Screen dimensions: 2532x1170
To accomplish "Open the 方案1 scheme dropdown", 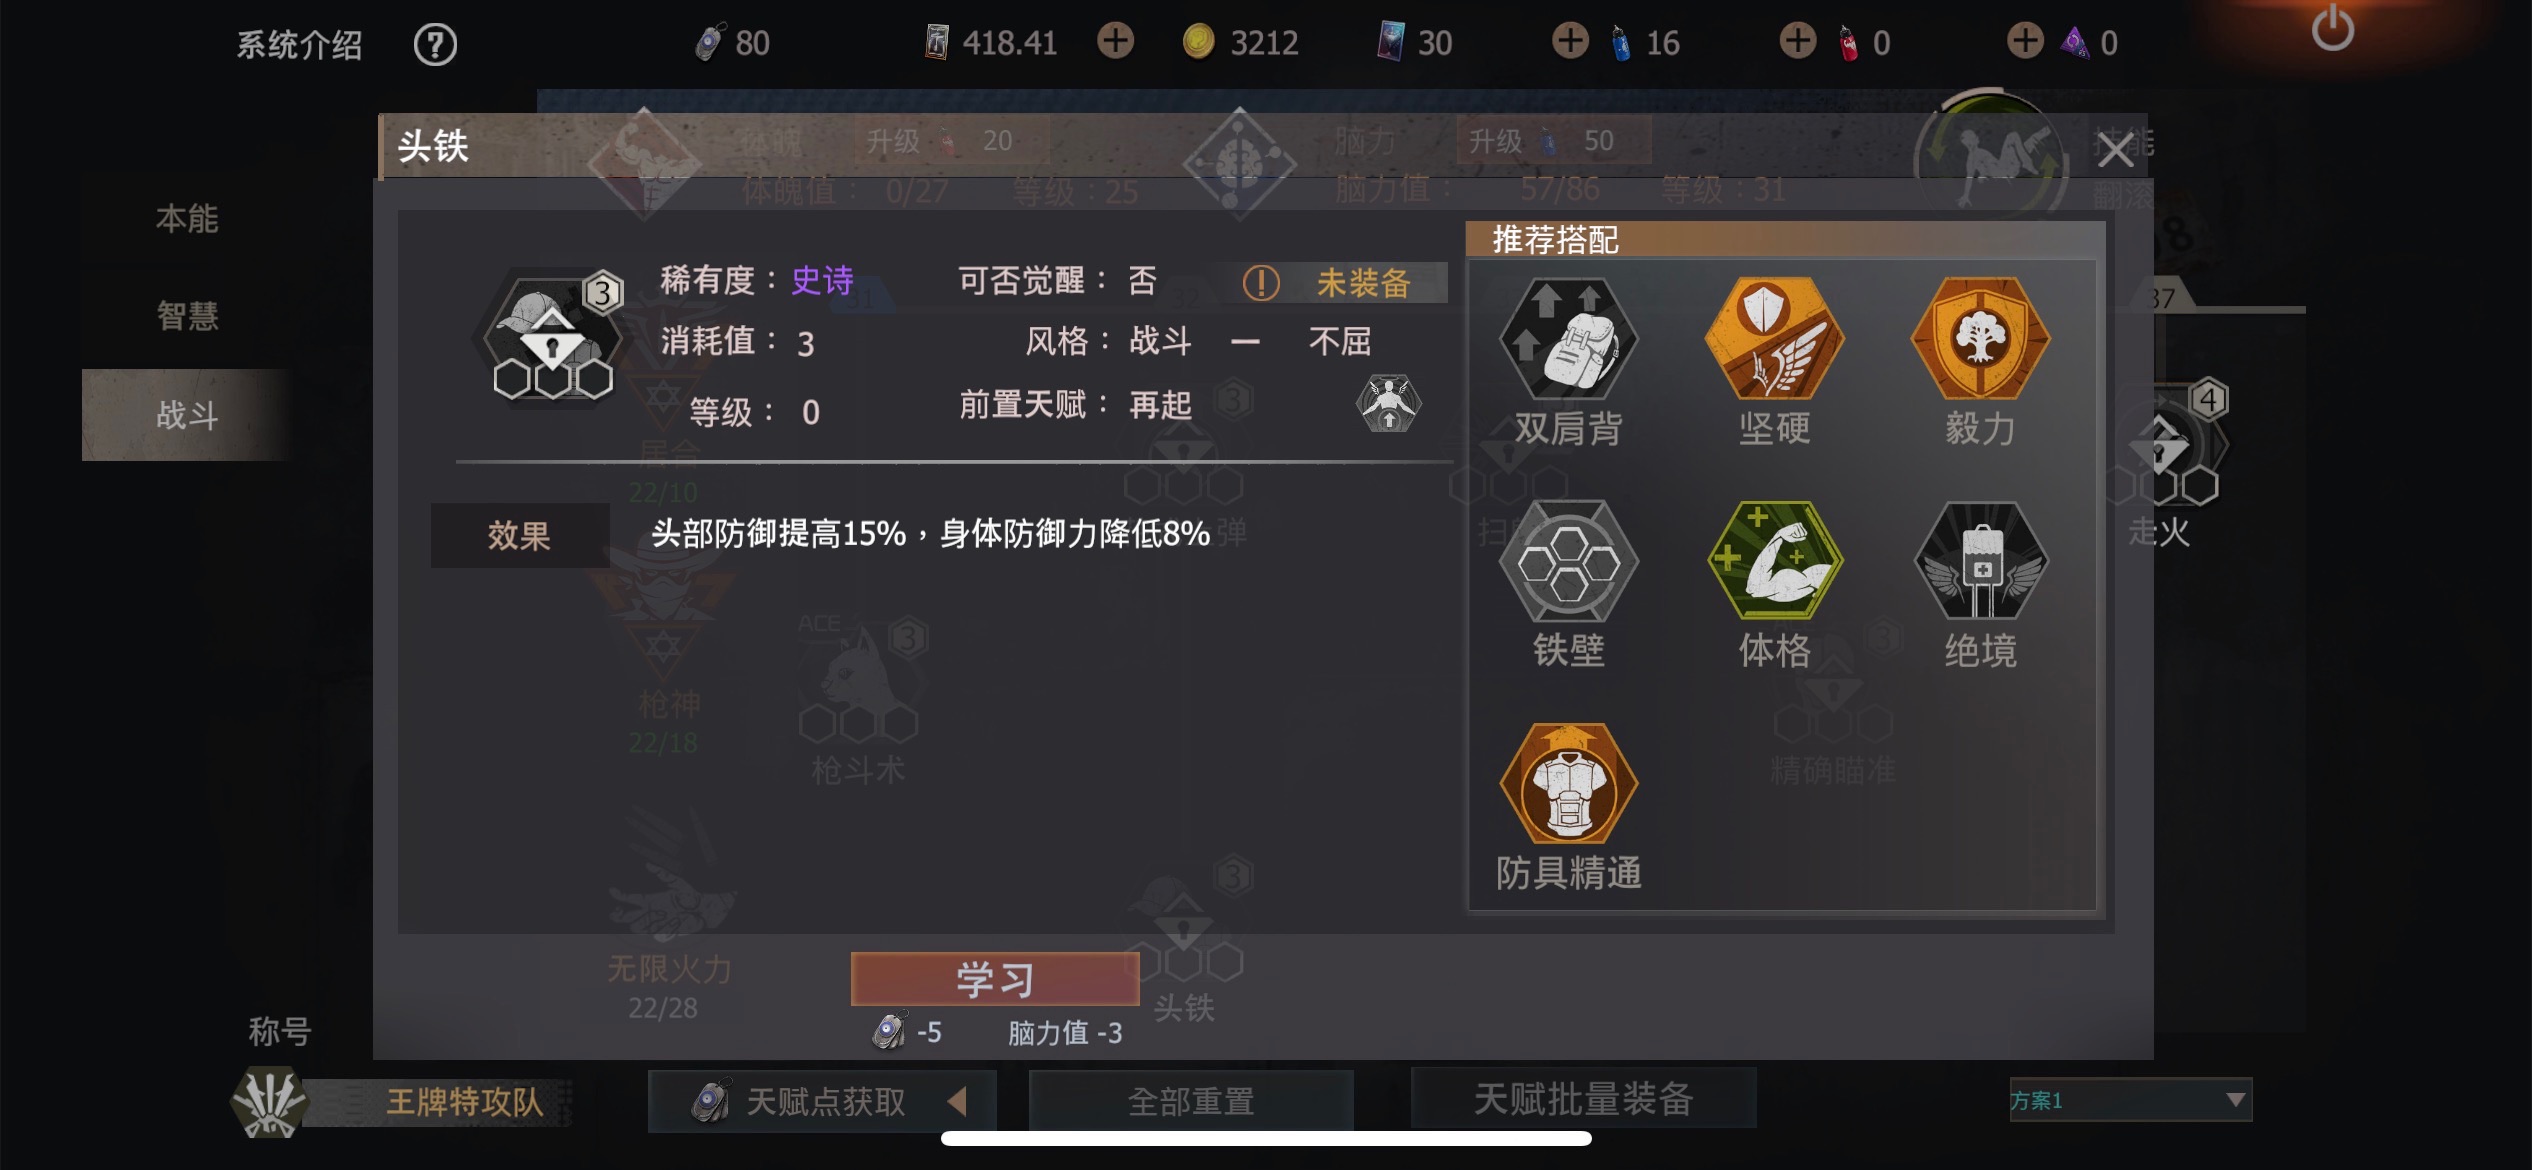I will pyautogui.click(x=2130, y=1100).
